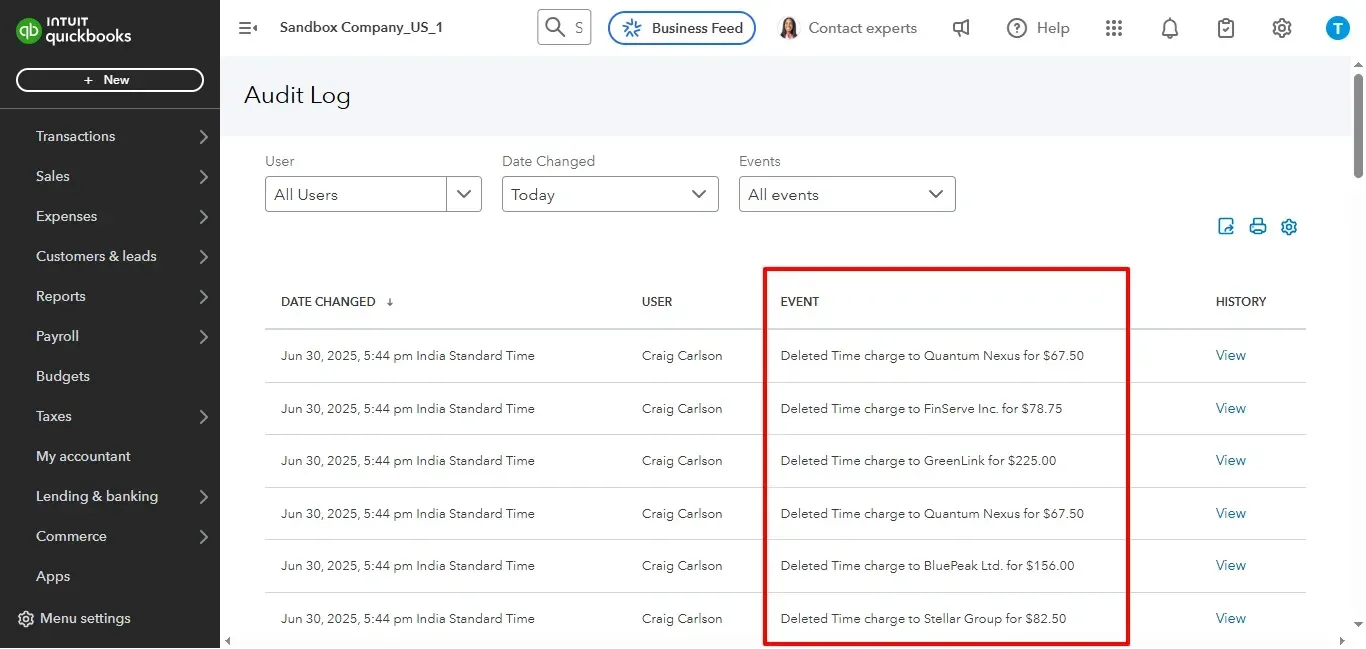Open Apps in sidebar
Viewport: 1366px width, 649px height.
tap(53, 576)
